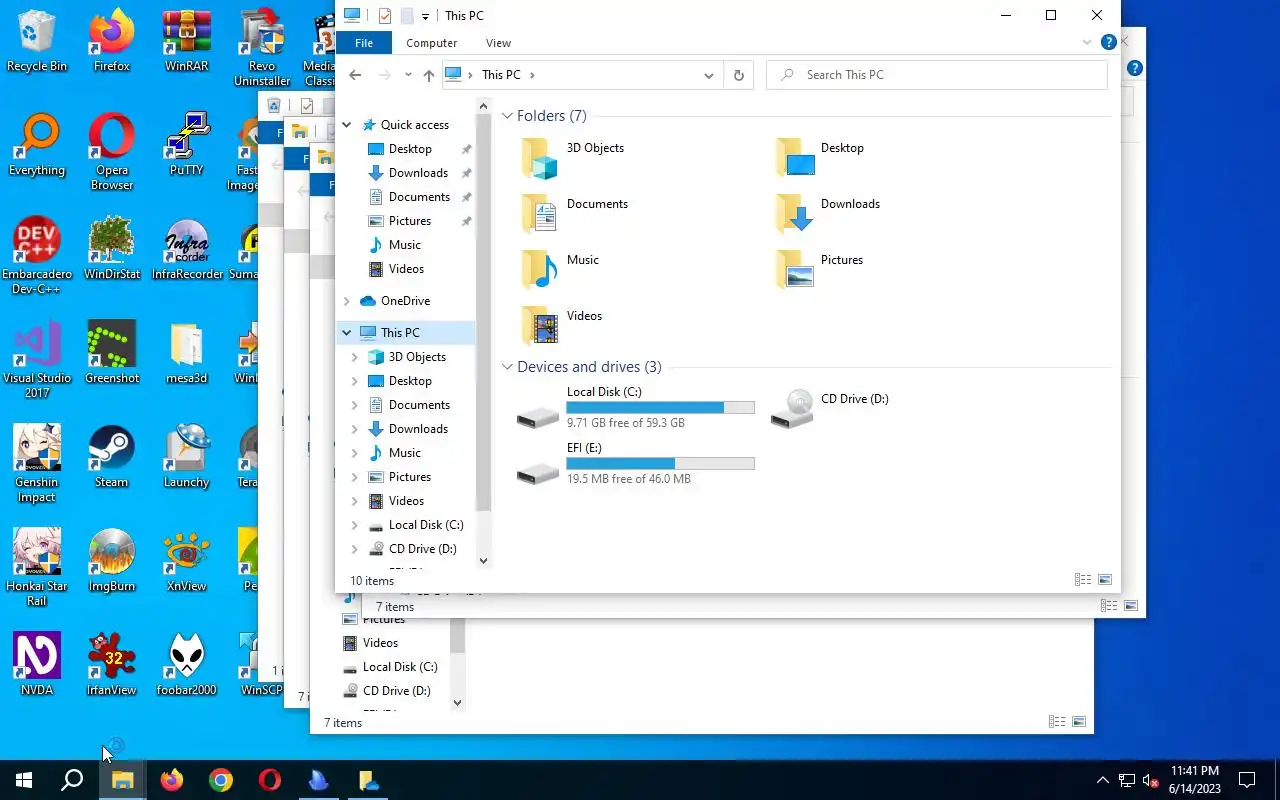Screen dimensions: 1280x800
Task: Open the notification center icon
Action: click(1247, 780)
